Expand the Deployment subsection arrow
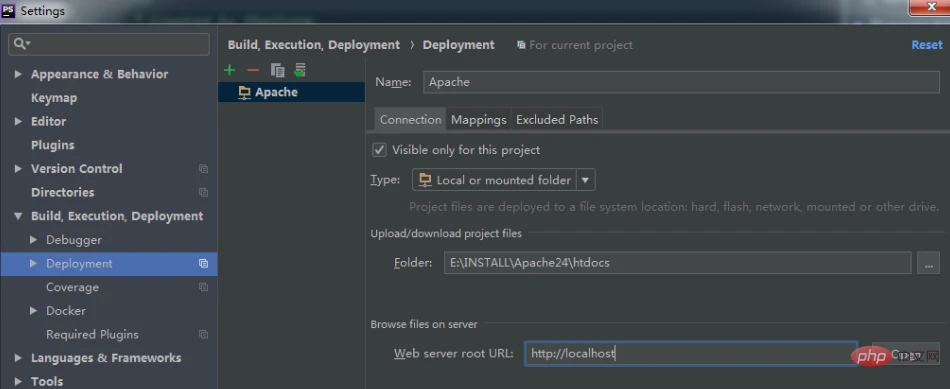 point(33,264)
